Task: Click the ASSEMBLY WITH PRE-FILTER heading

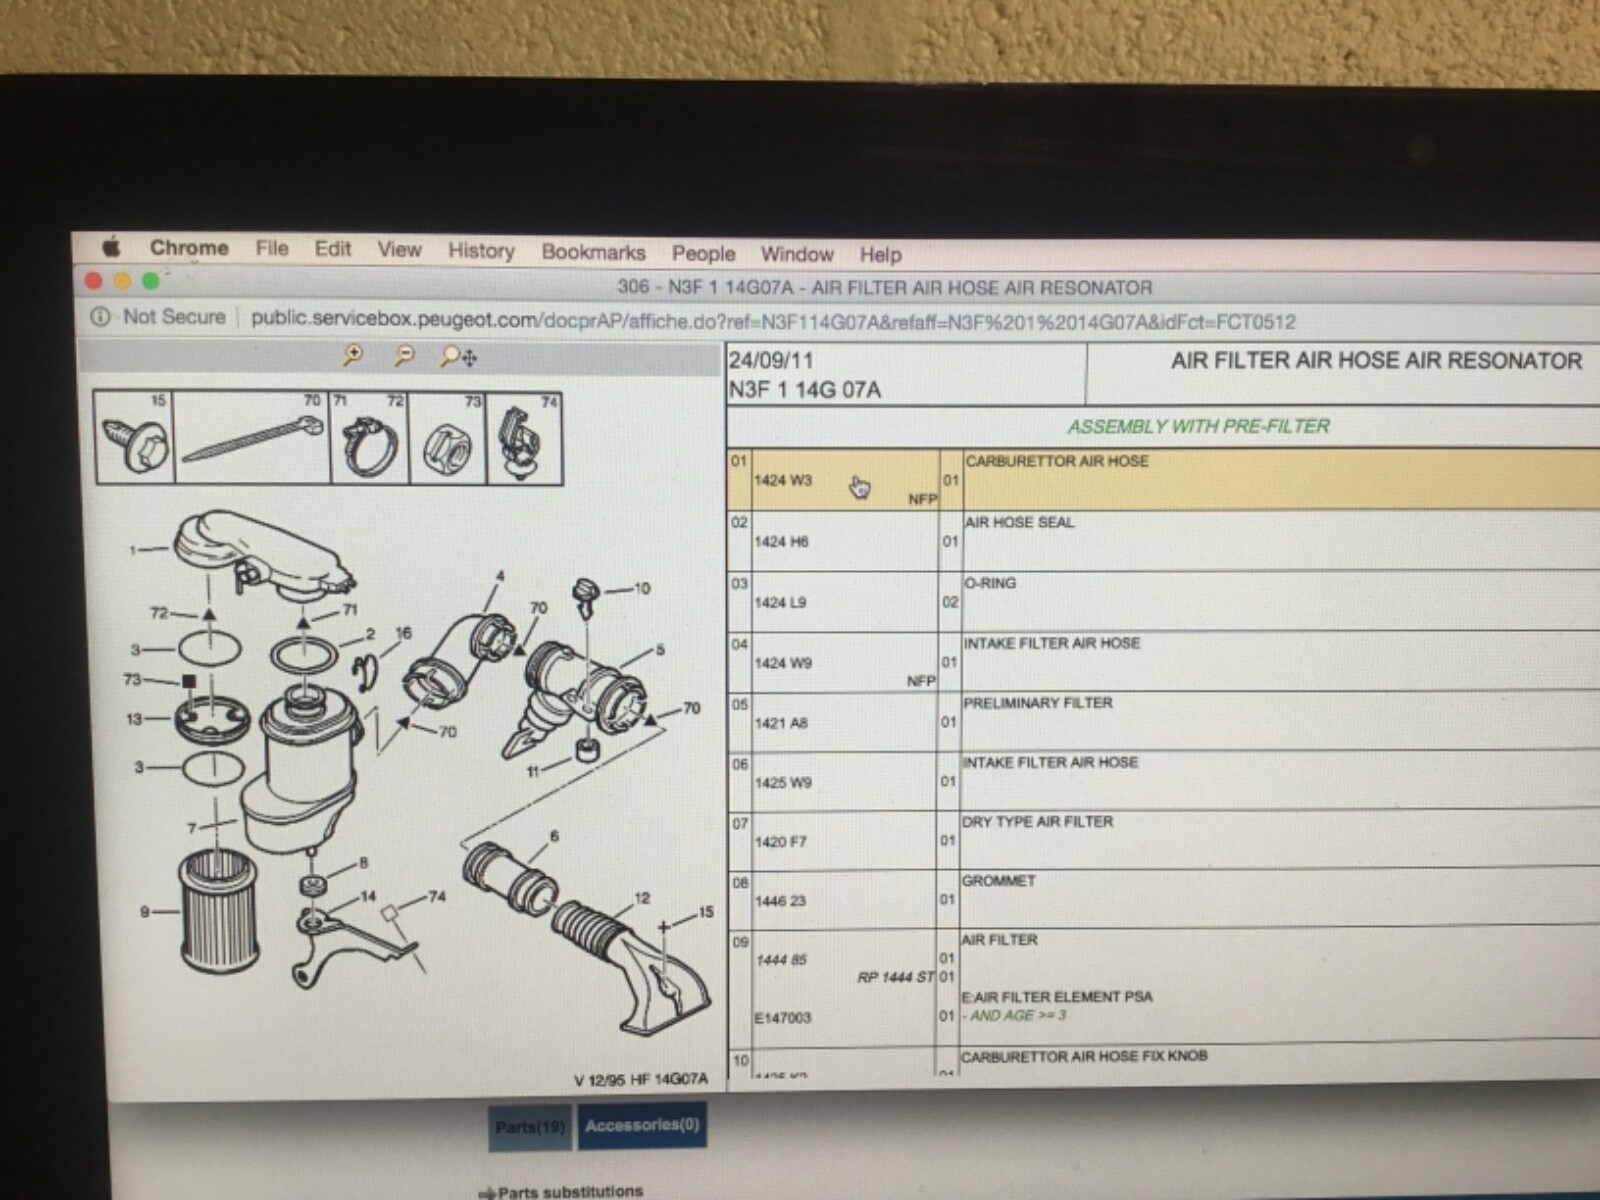Action: click(x=1198, y=426)
